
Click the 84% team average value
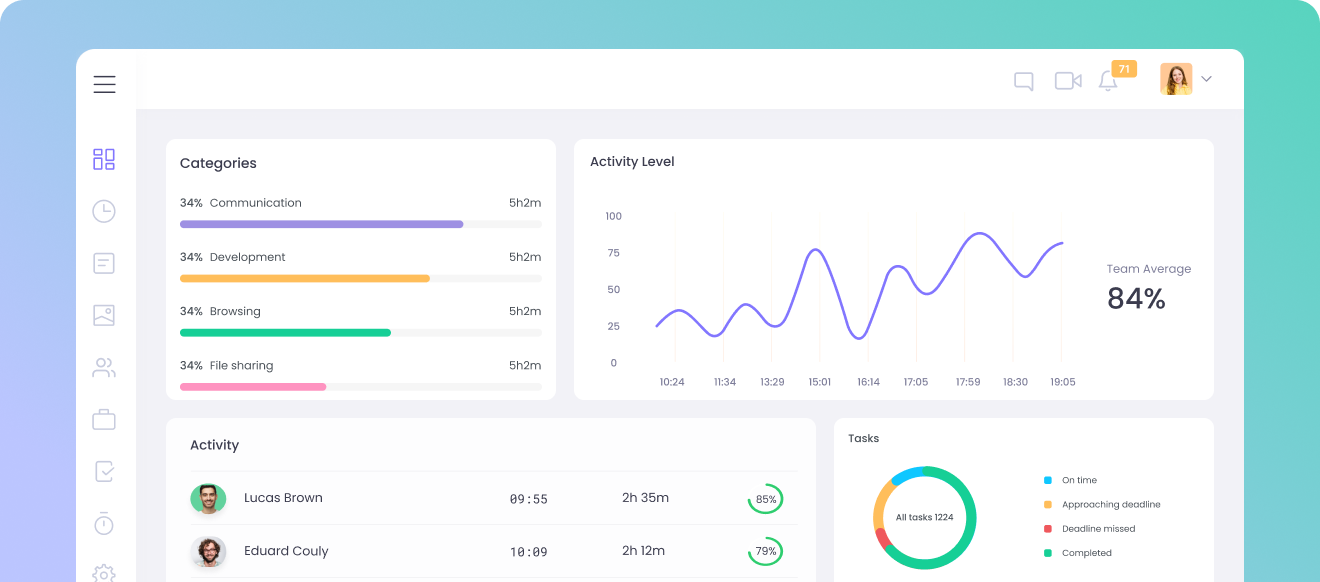pos(1136,298)
